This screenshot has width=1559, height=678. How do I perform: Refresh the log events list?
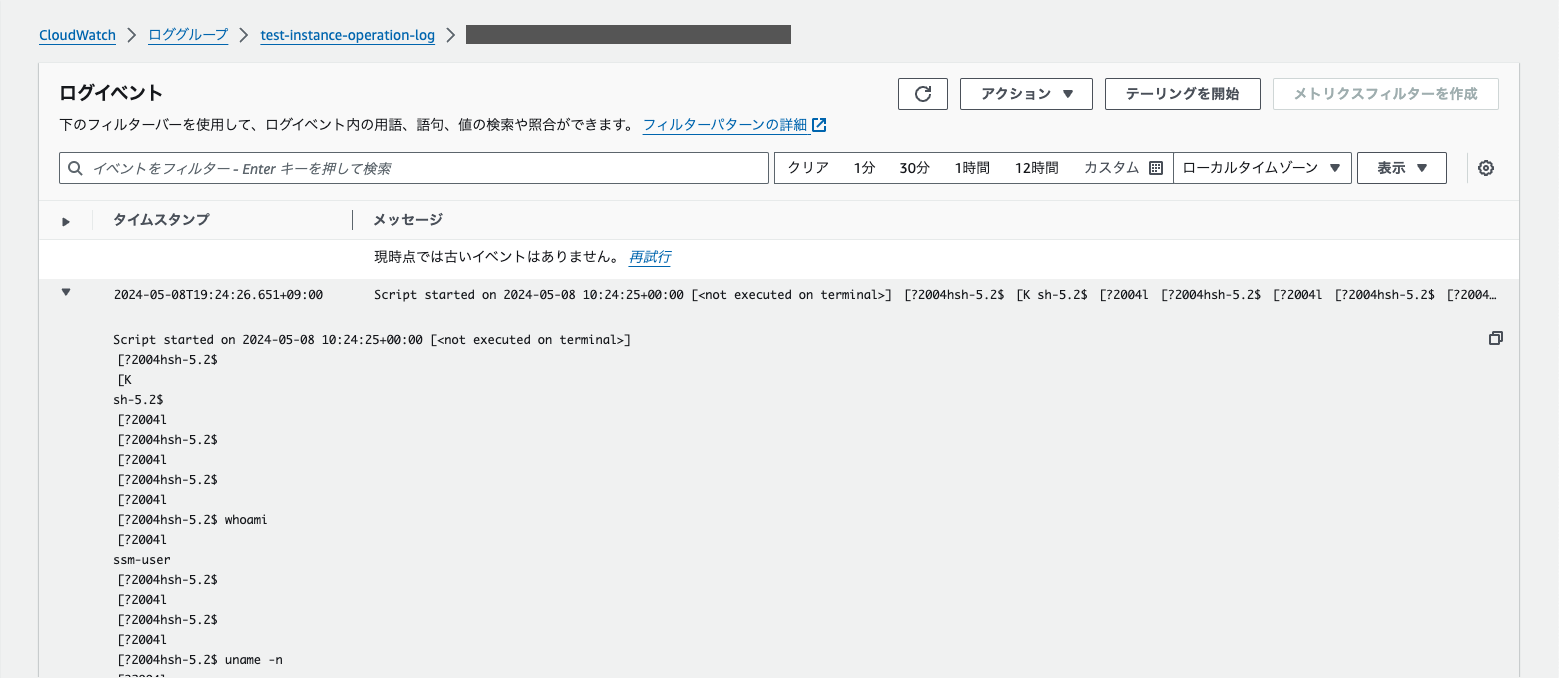[x=922, y=93]
